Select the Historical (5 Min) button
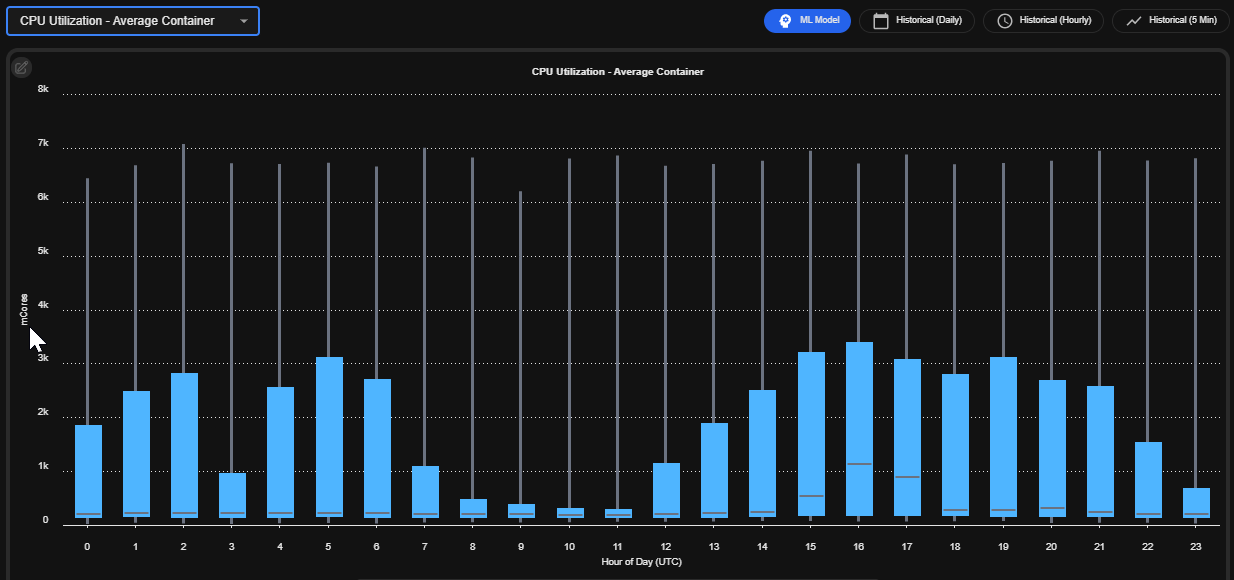 coord(1171,21)
